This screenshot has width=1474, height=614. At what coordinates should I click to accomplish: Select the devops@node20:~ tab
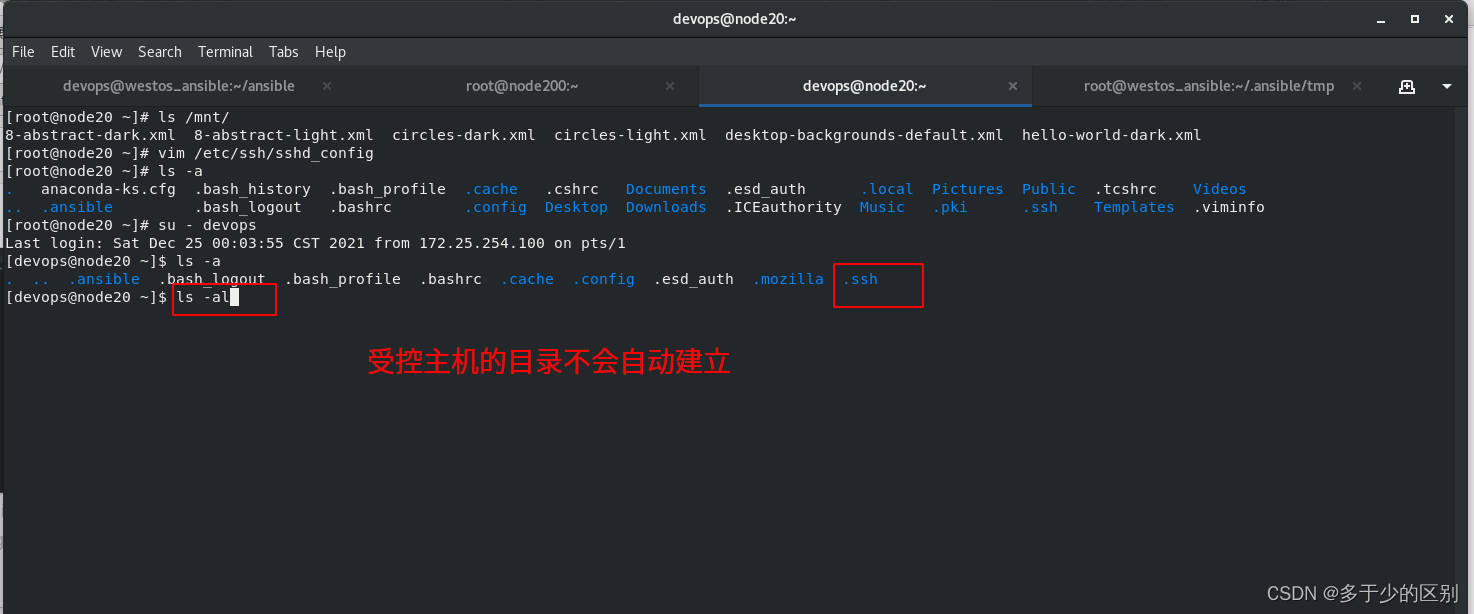coord(865,86)
